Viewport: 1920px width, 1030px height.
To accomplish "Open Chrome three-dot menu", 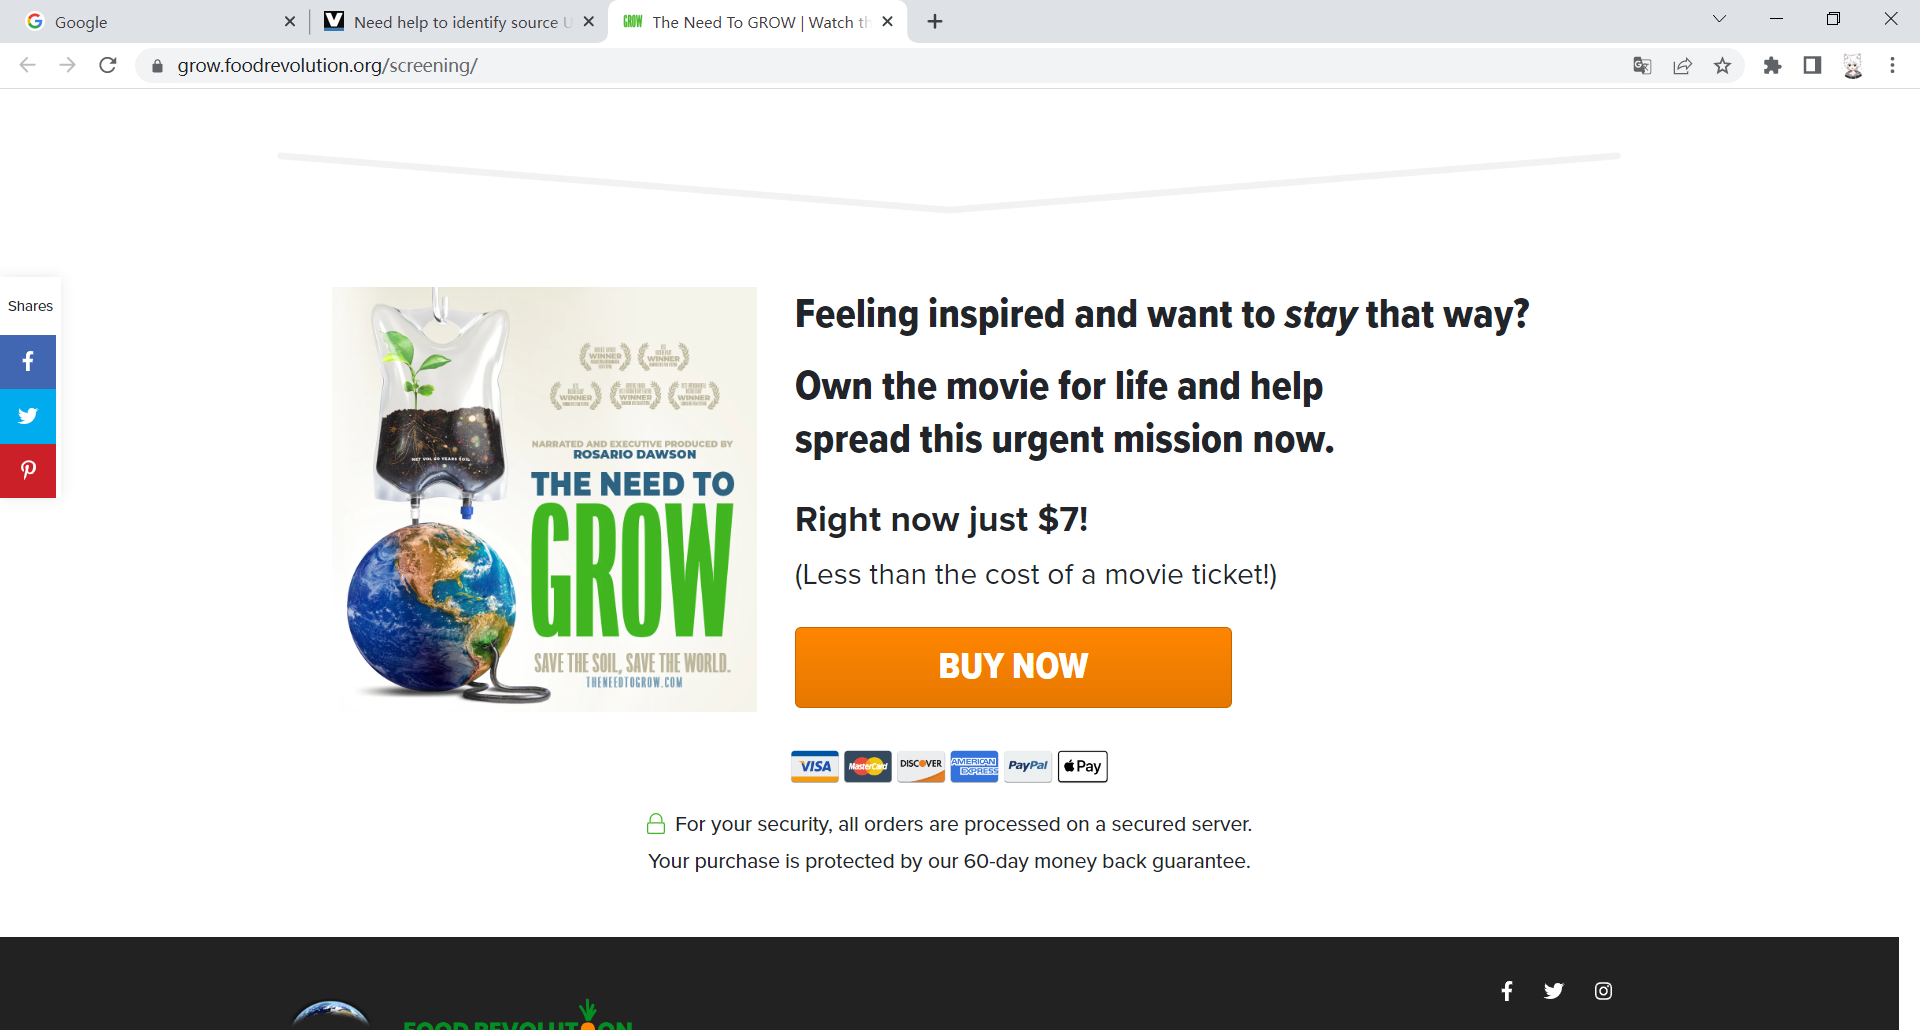I will (x=1892, y=66).
